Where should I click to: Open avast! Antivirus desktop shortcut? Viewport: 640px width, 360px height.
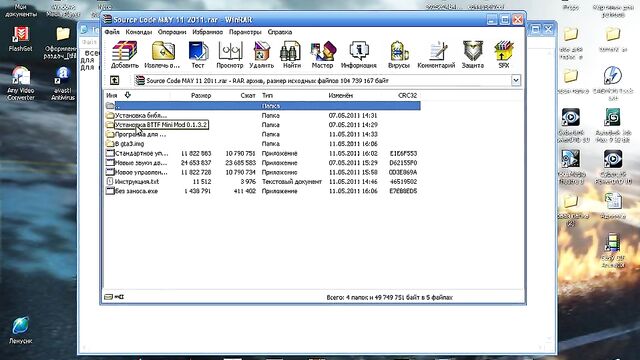(62, 83)
